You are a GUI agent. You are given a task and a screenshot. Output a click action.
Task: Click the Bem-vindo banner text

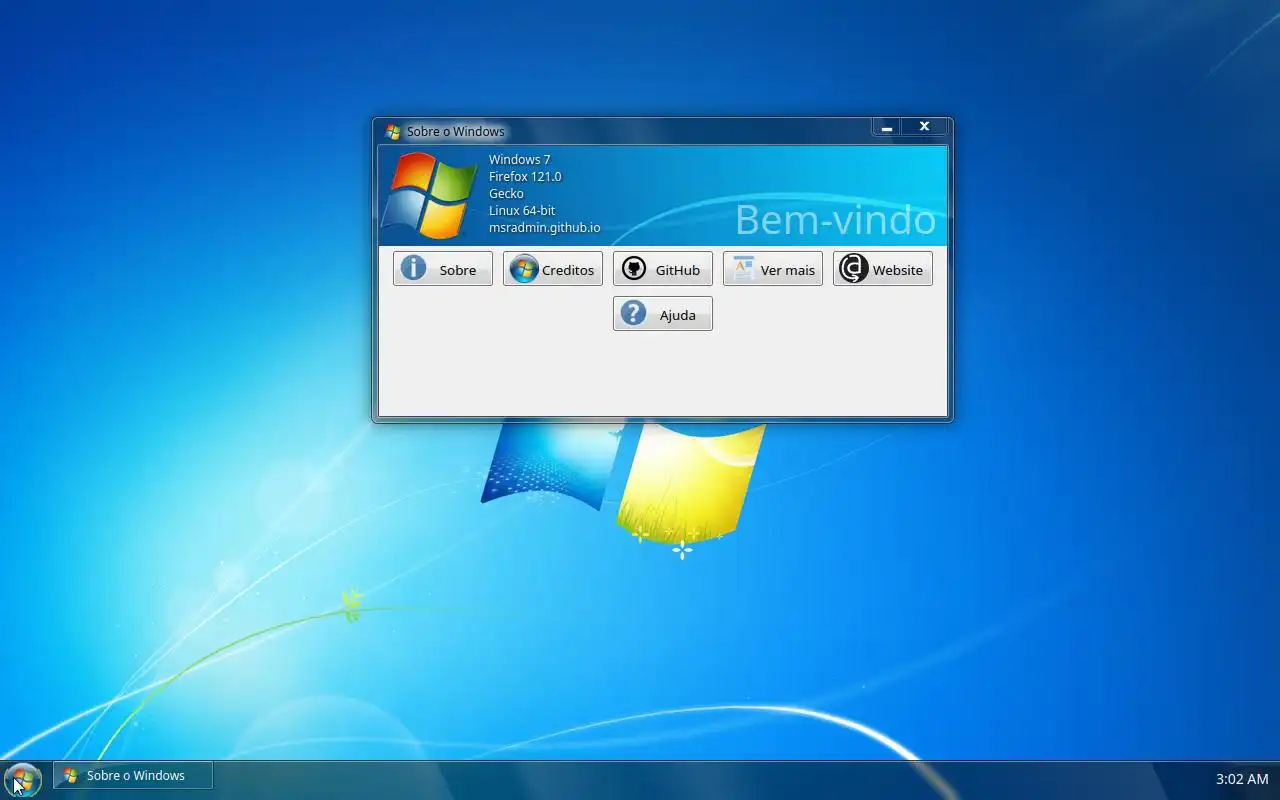tap(836, 219)
